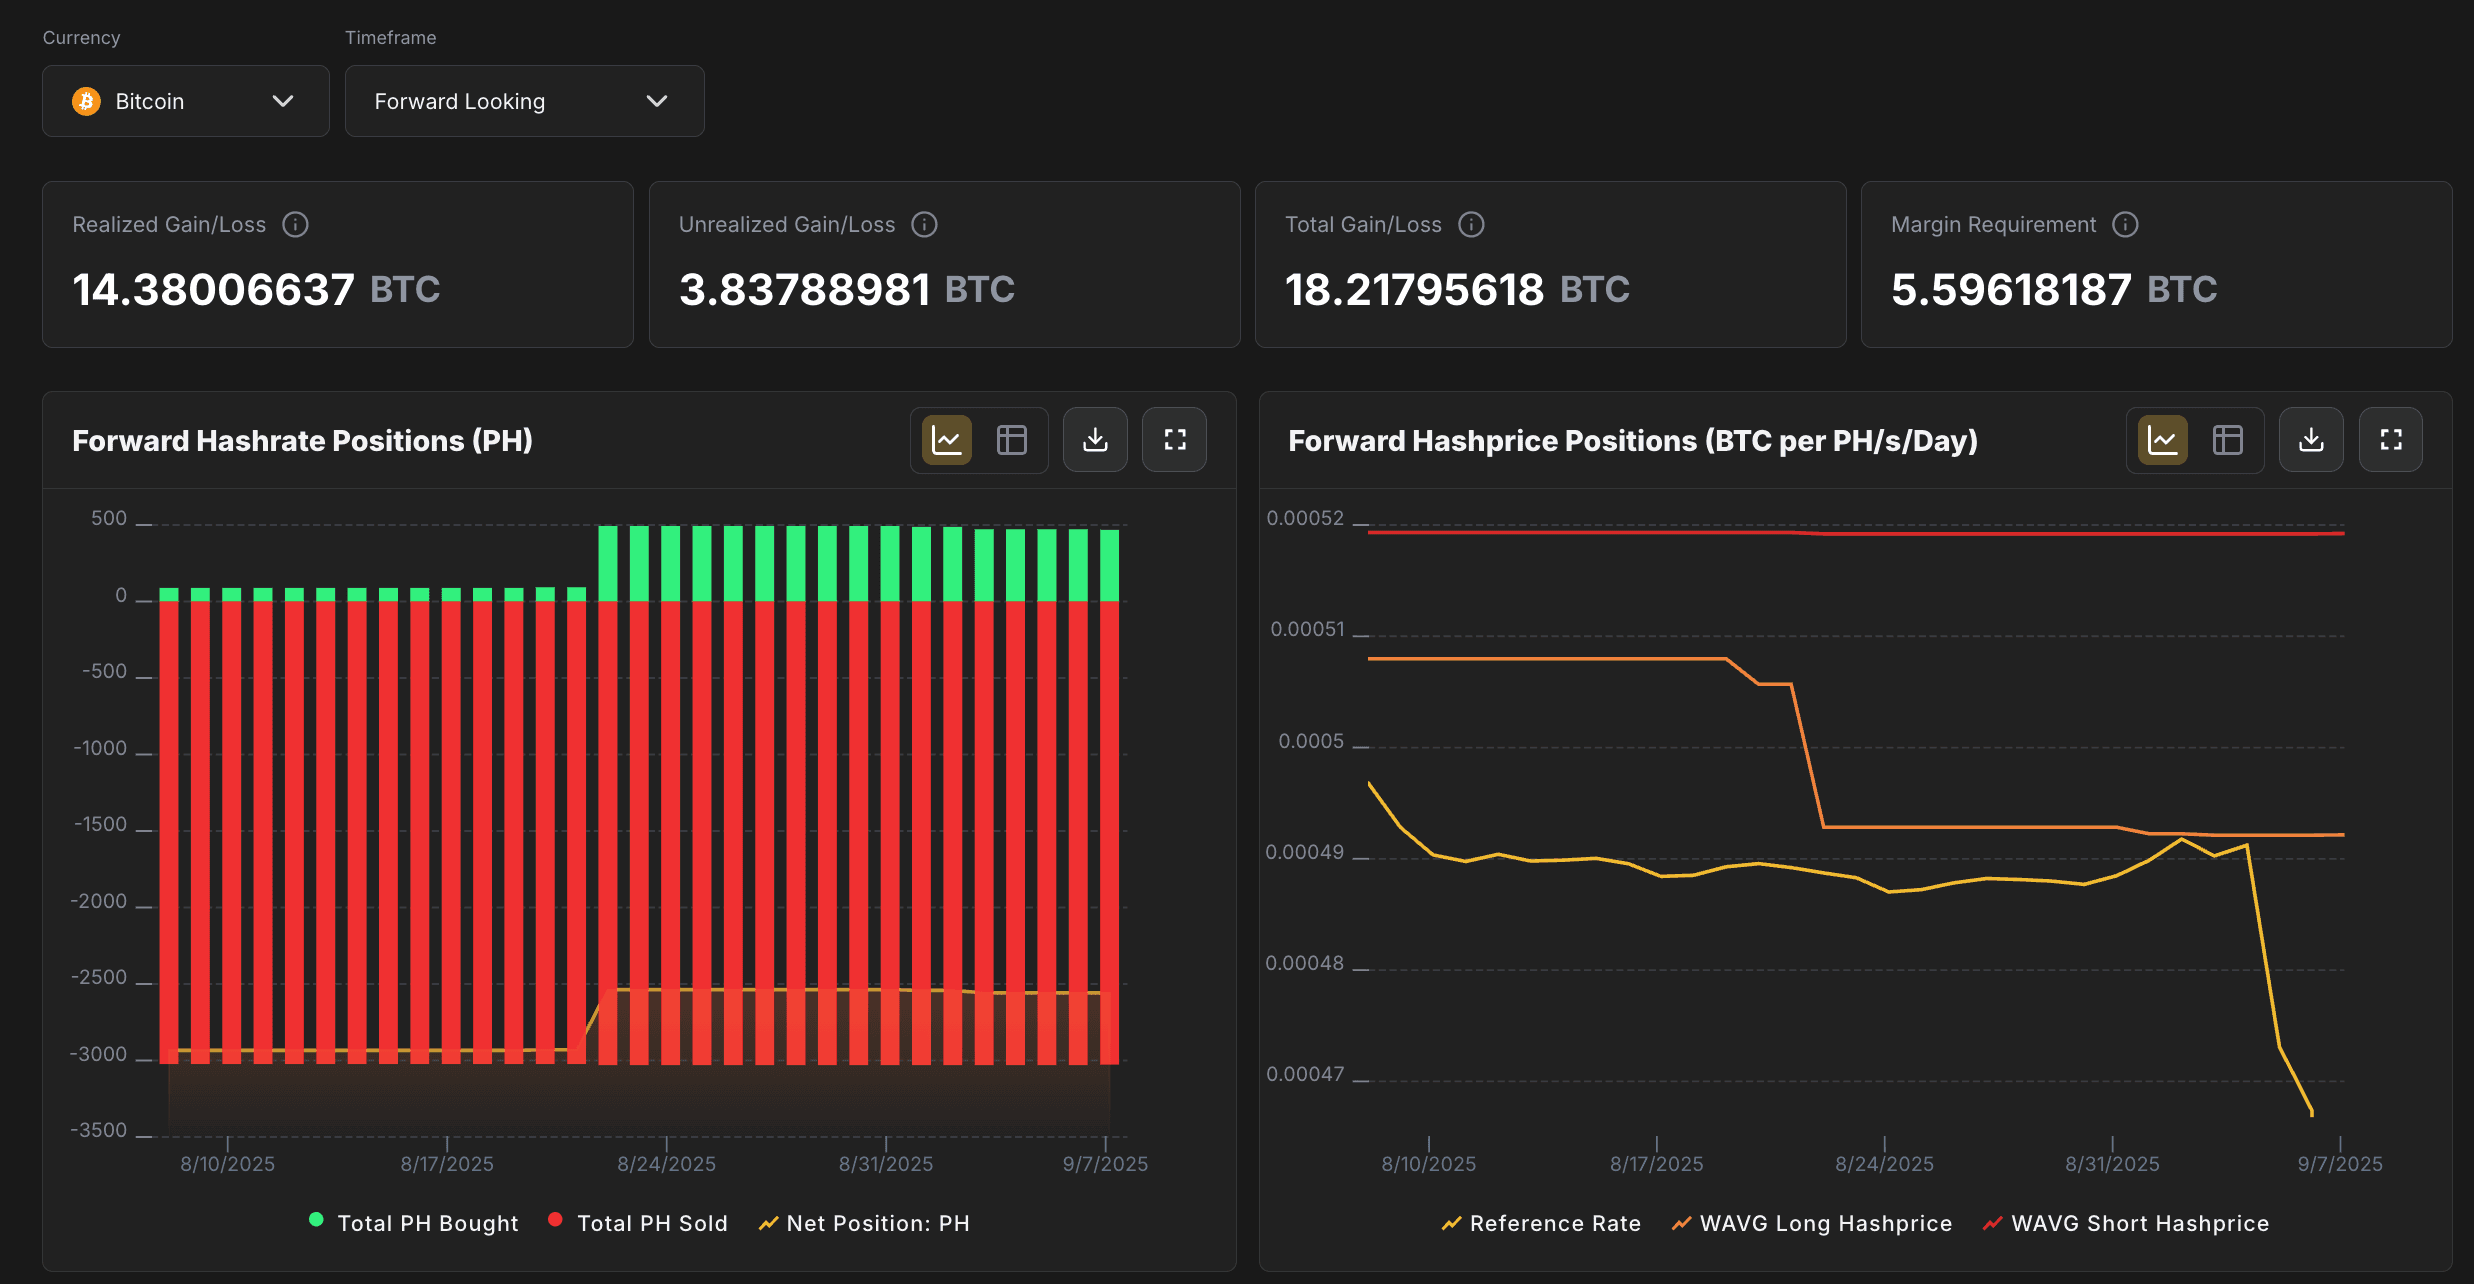
Task: Hide the WAVG Short Hashprice series
Action: (x=2126, y=1222)
